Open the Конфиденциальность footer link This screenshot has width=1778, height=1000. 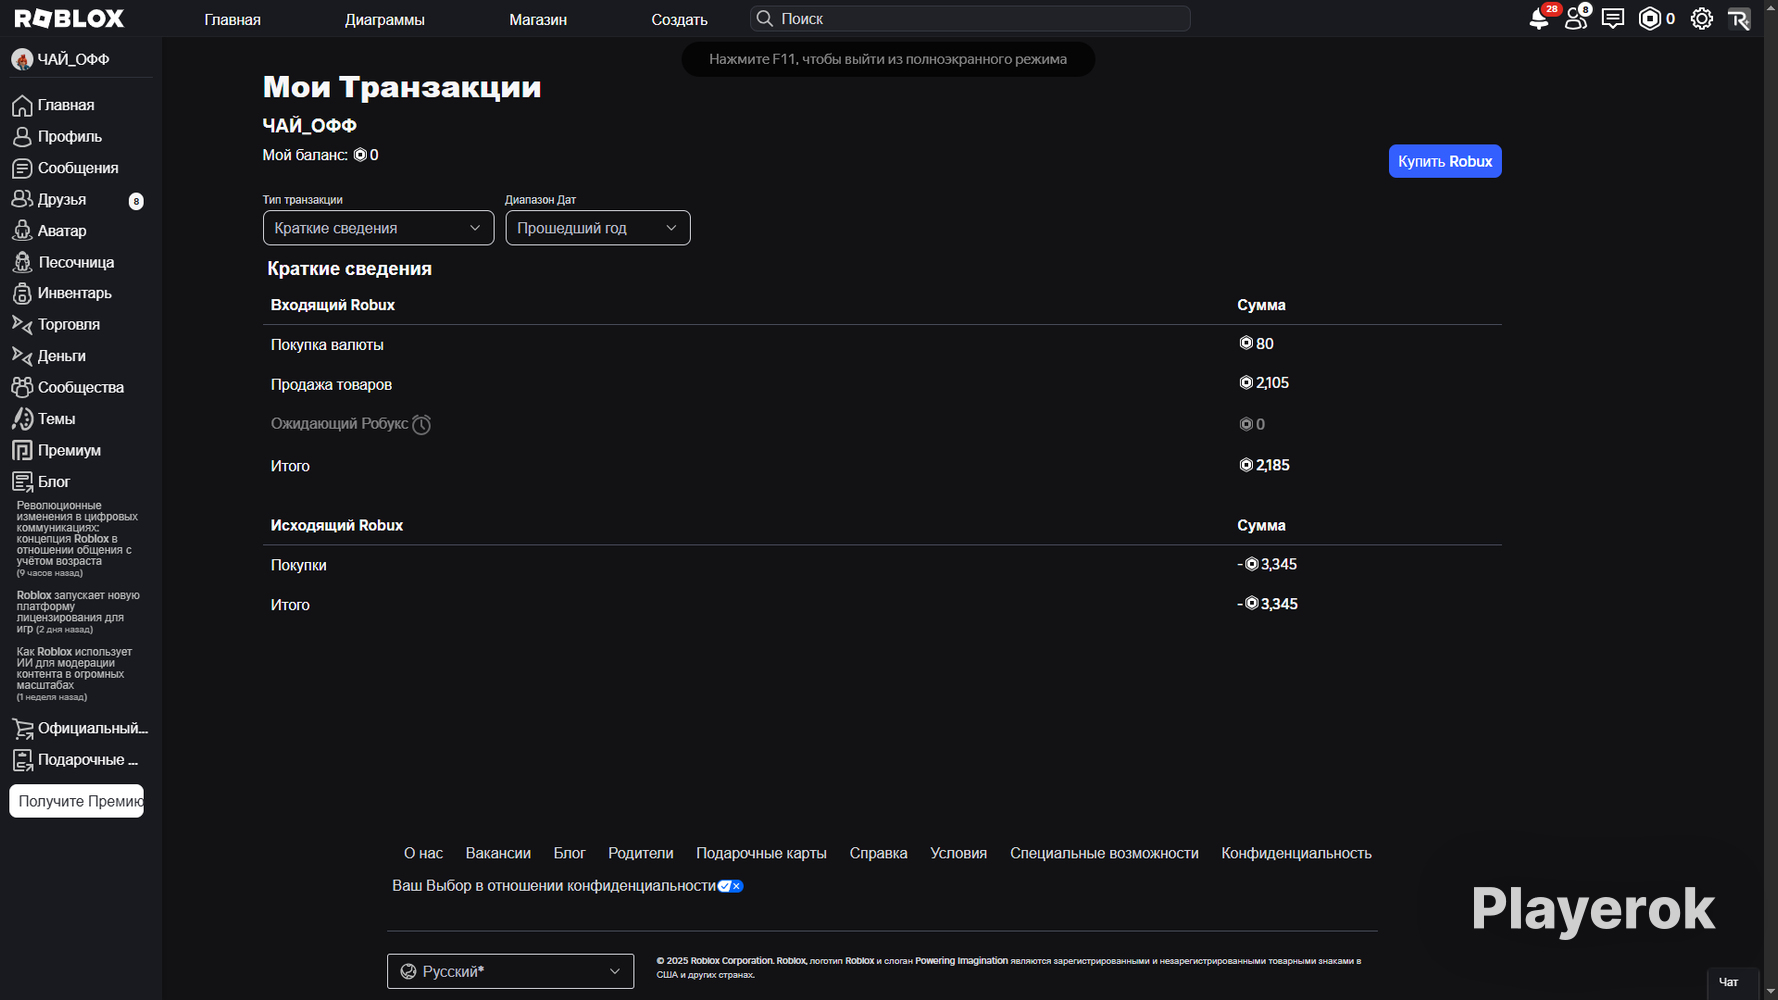[x=1296, y=853]
